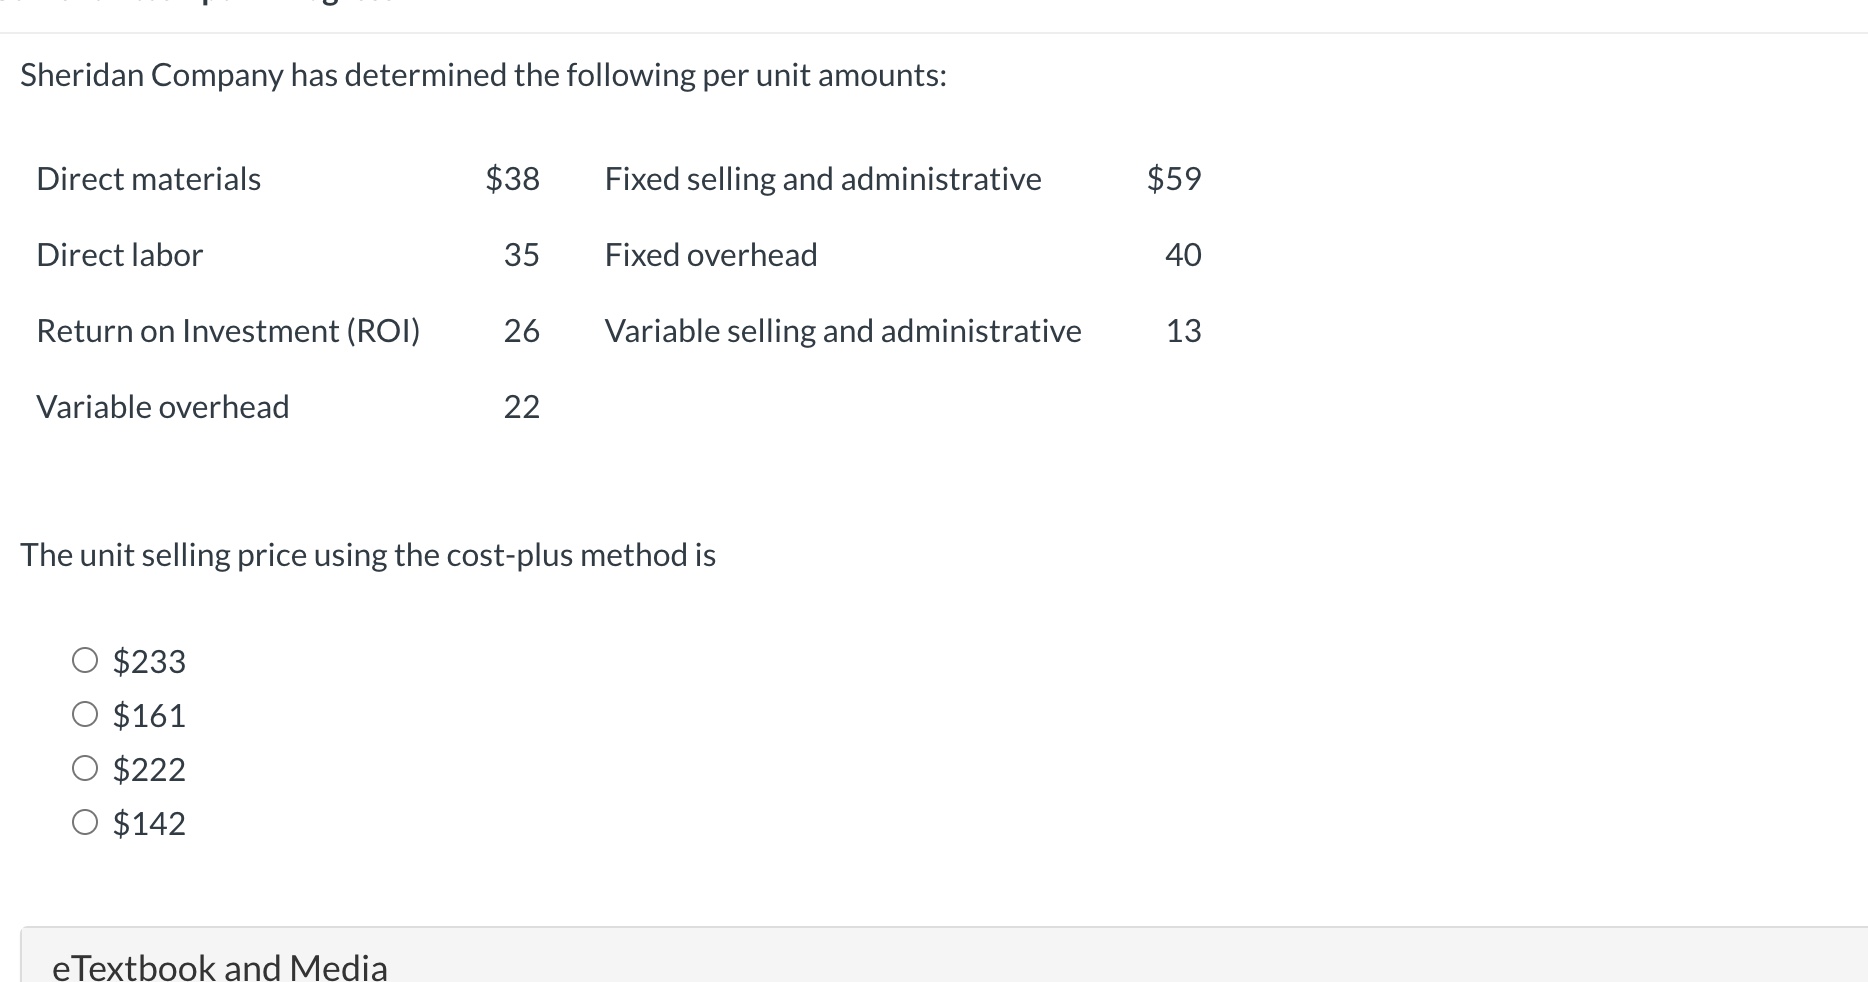
Task: Click the Return on Investment (ROI) label
Action: (x=228, y=330)
